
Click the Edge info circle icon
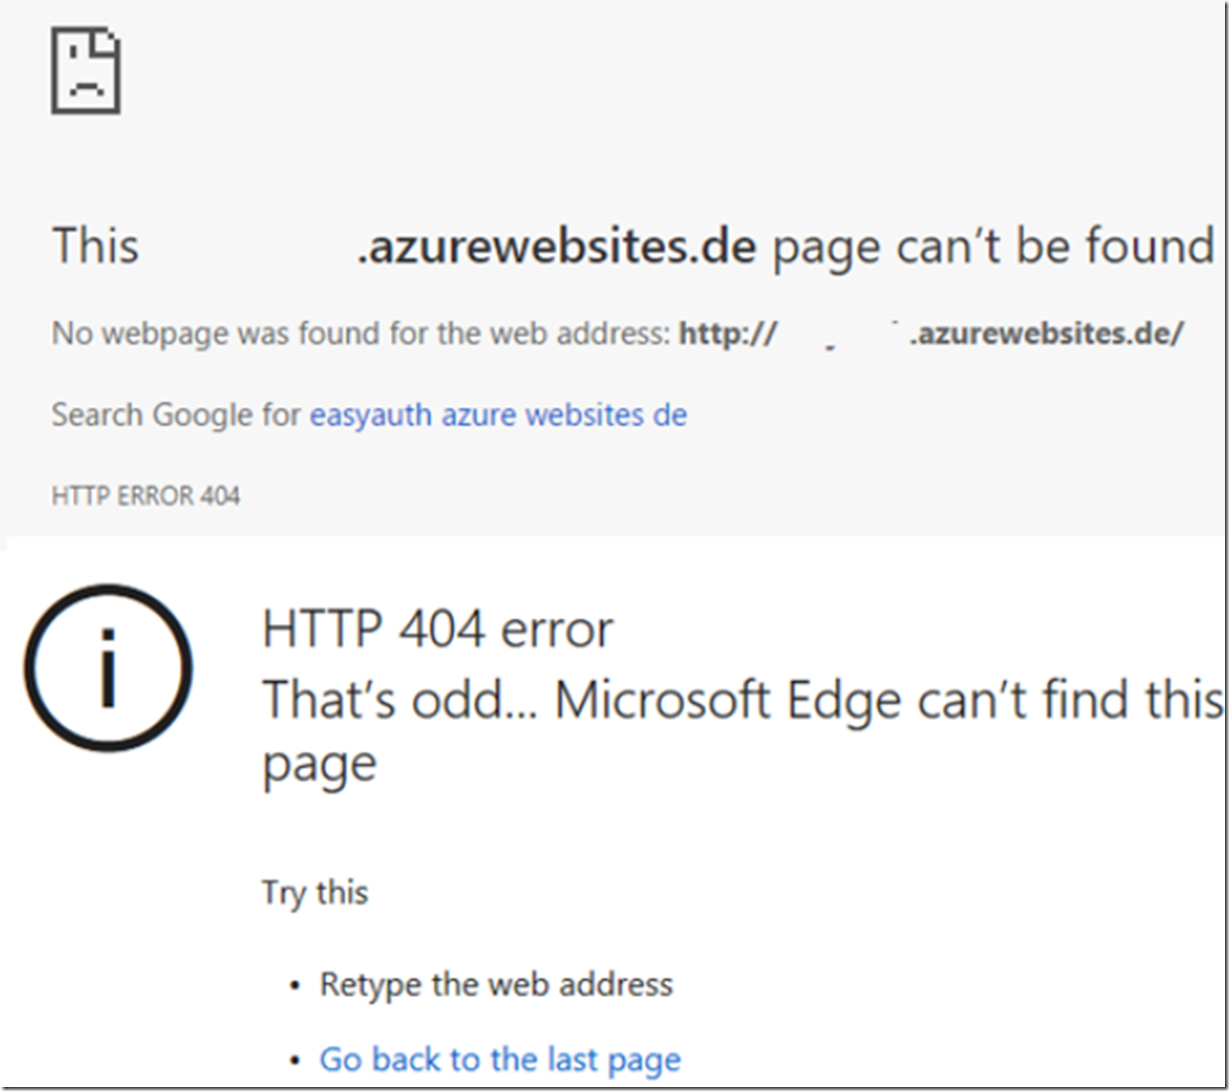[108, 668]
